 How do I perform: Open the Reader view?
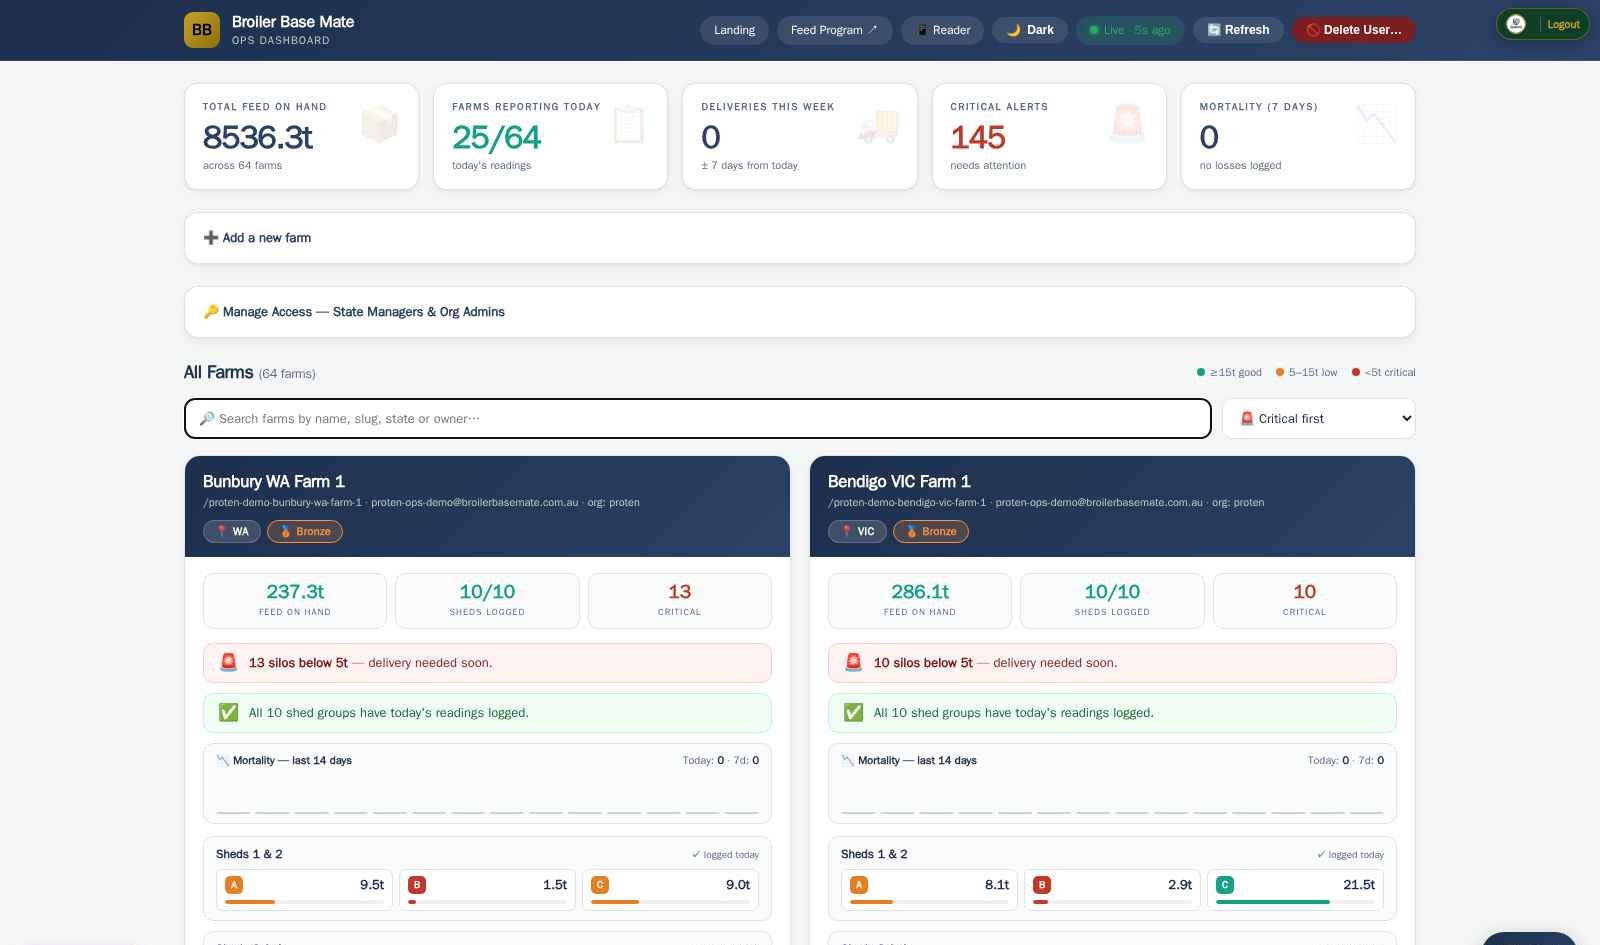point(943,30)
